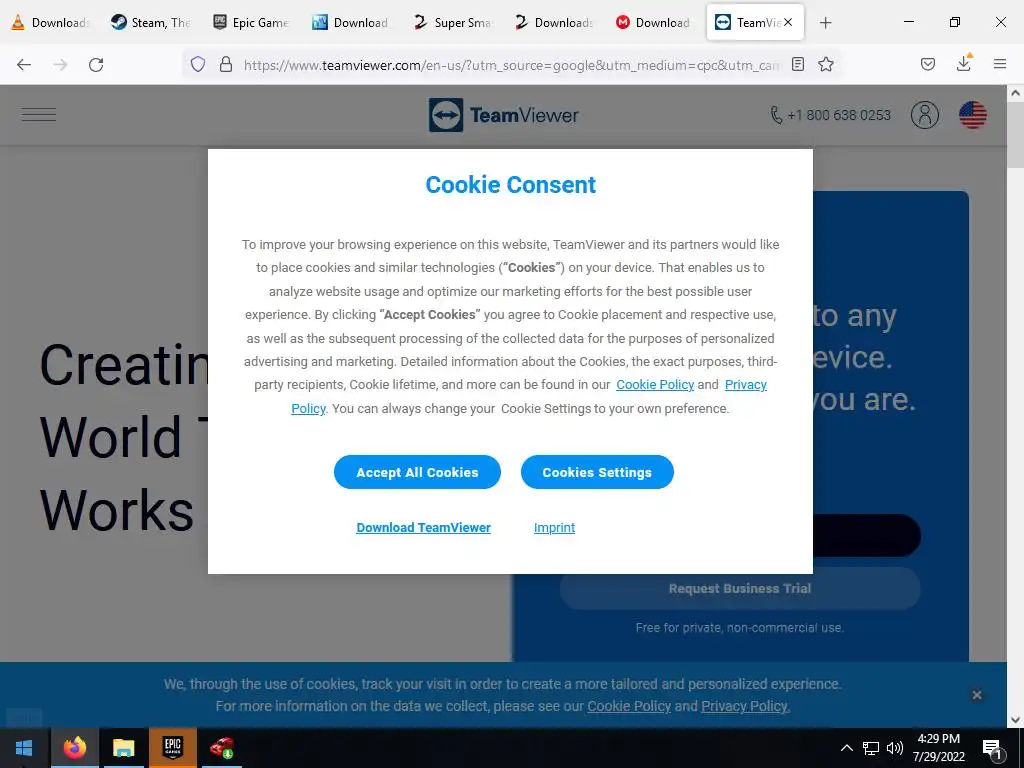
Task: Open Cookies Settings button
Action: coord(597,472)
